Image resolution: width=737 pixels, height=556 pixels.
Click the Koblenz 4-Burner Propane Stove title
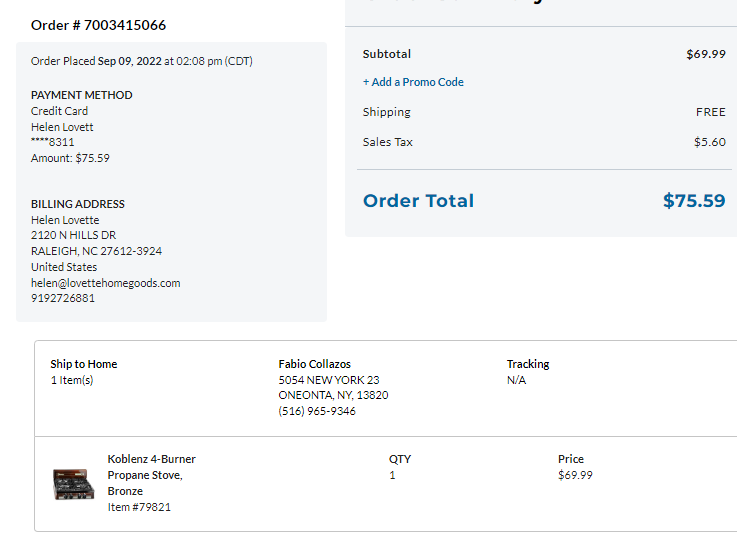[x=151, y=475]
